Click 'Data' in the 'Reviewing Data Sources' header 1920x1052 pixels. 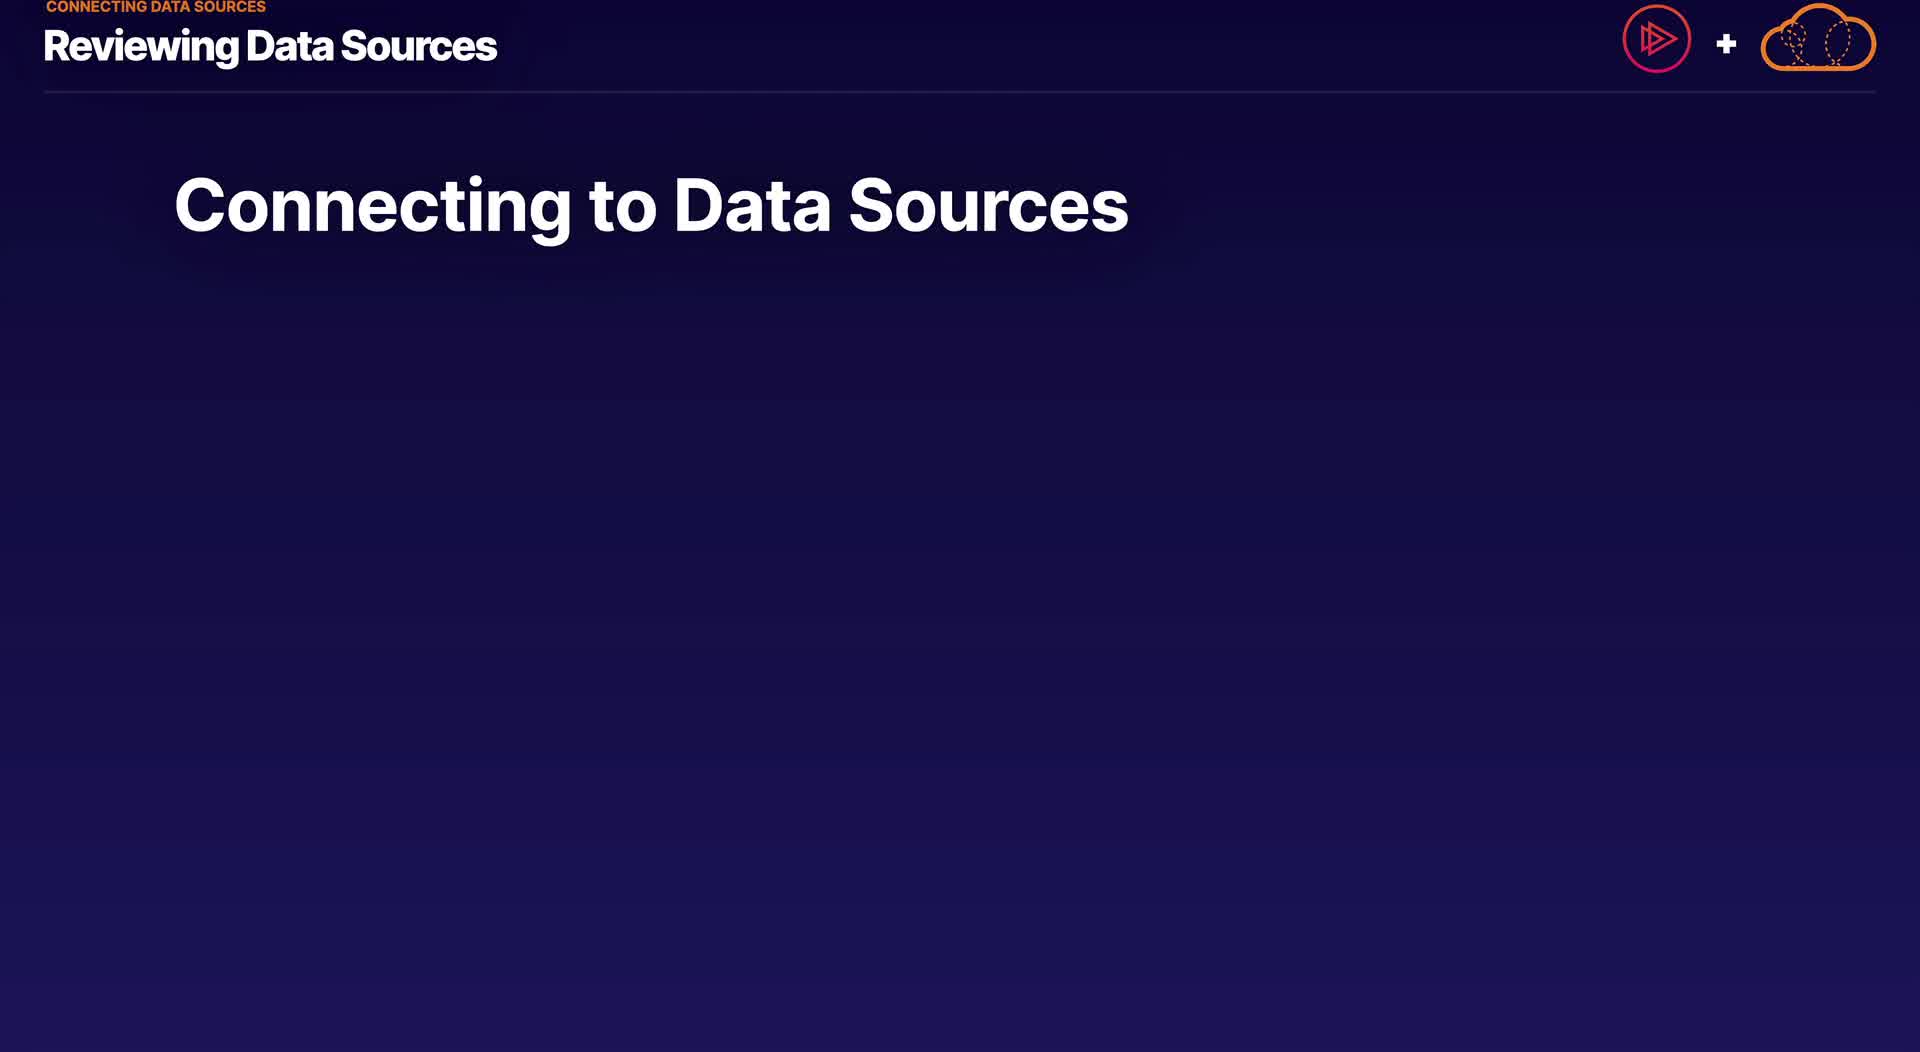click(289, 46)
